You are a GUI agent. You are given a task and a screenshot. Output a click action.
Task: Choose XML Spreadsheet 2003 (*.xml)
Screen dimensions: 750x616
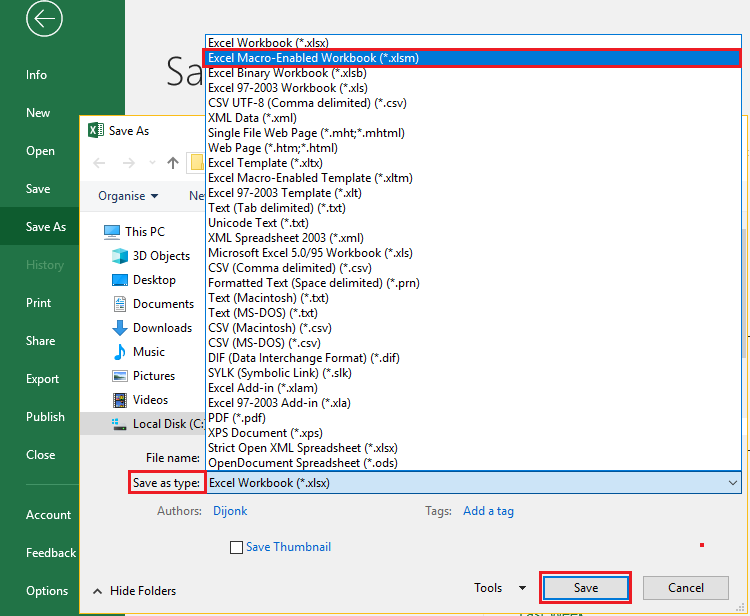474,238
